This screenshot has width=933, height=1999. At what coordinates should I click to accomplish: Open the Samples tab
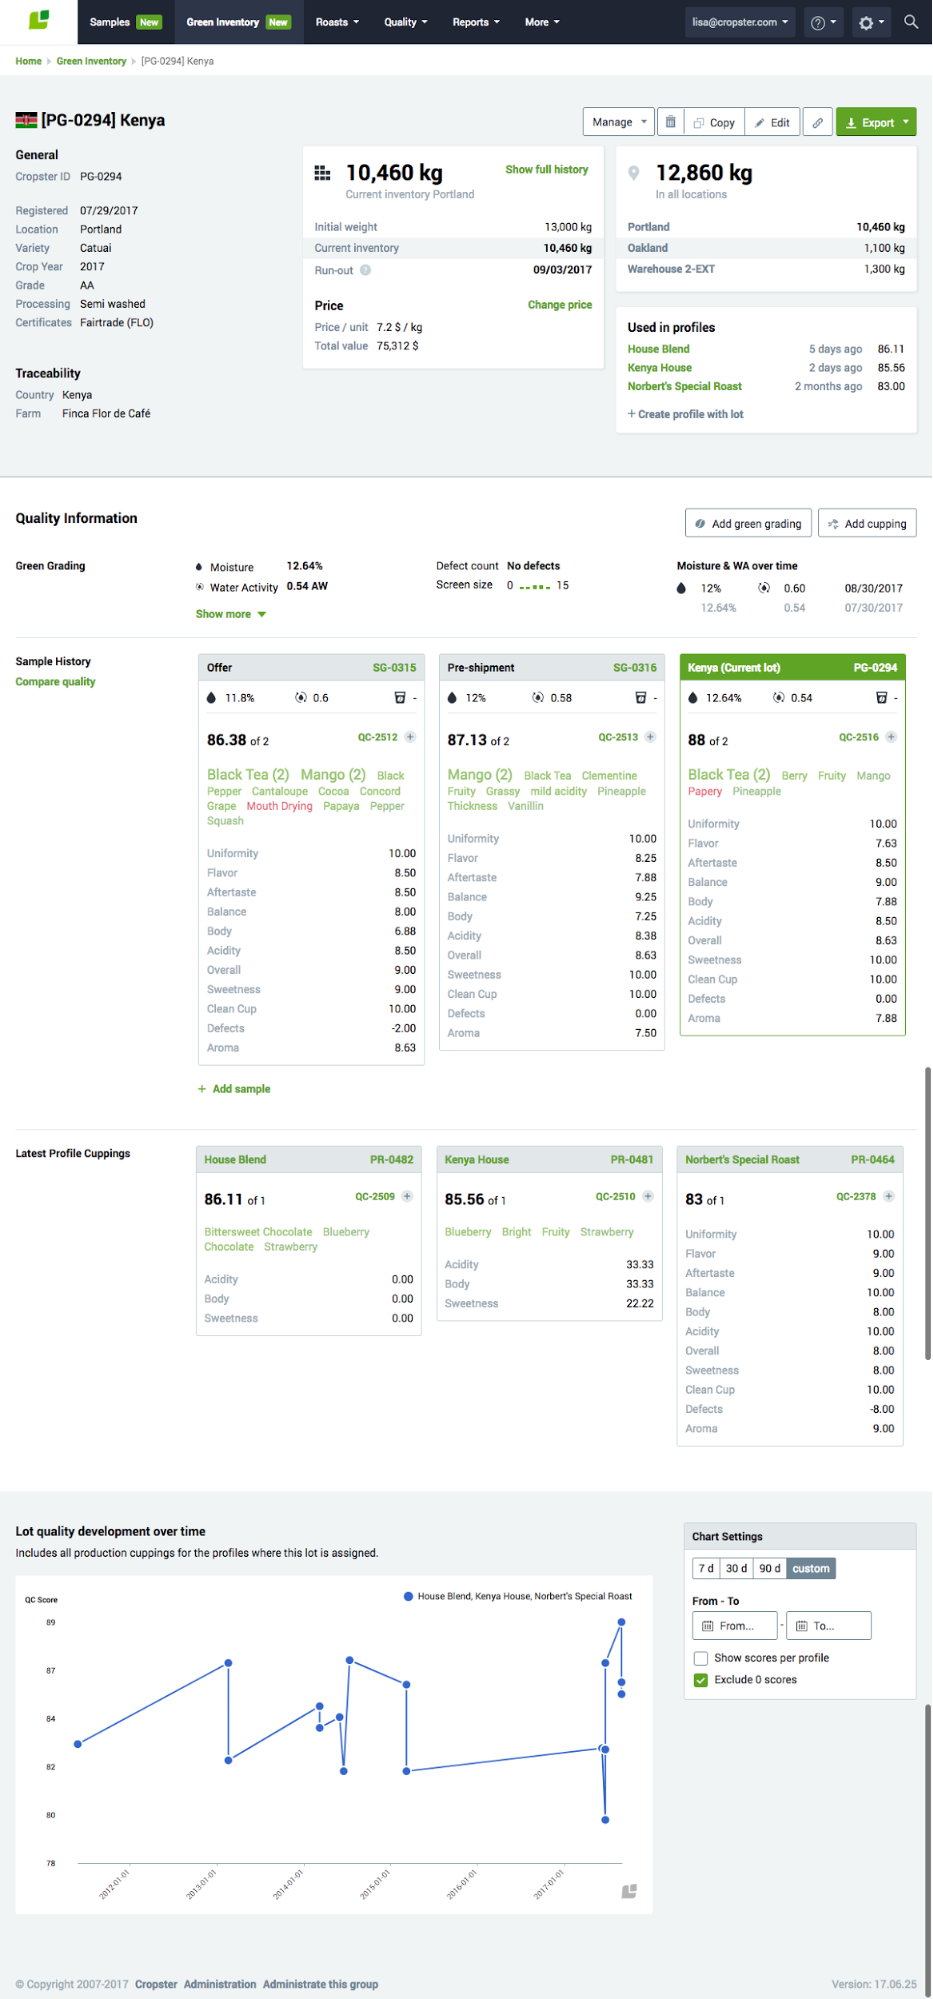click(x=125, y=22)
